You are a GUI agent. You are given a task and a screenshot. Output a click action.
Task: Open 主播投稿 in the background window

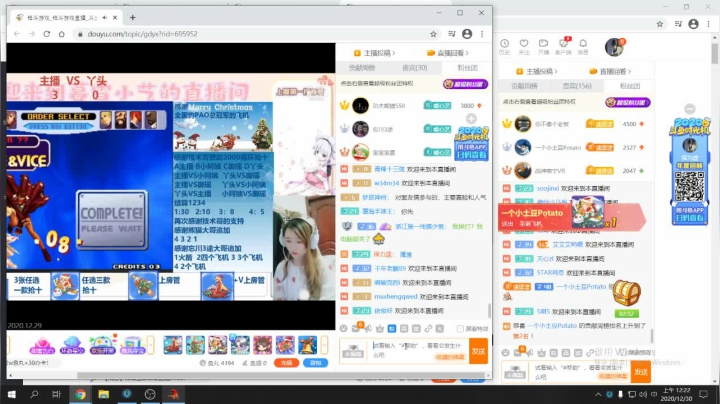tap(536, 72)
